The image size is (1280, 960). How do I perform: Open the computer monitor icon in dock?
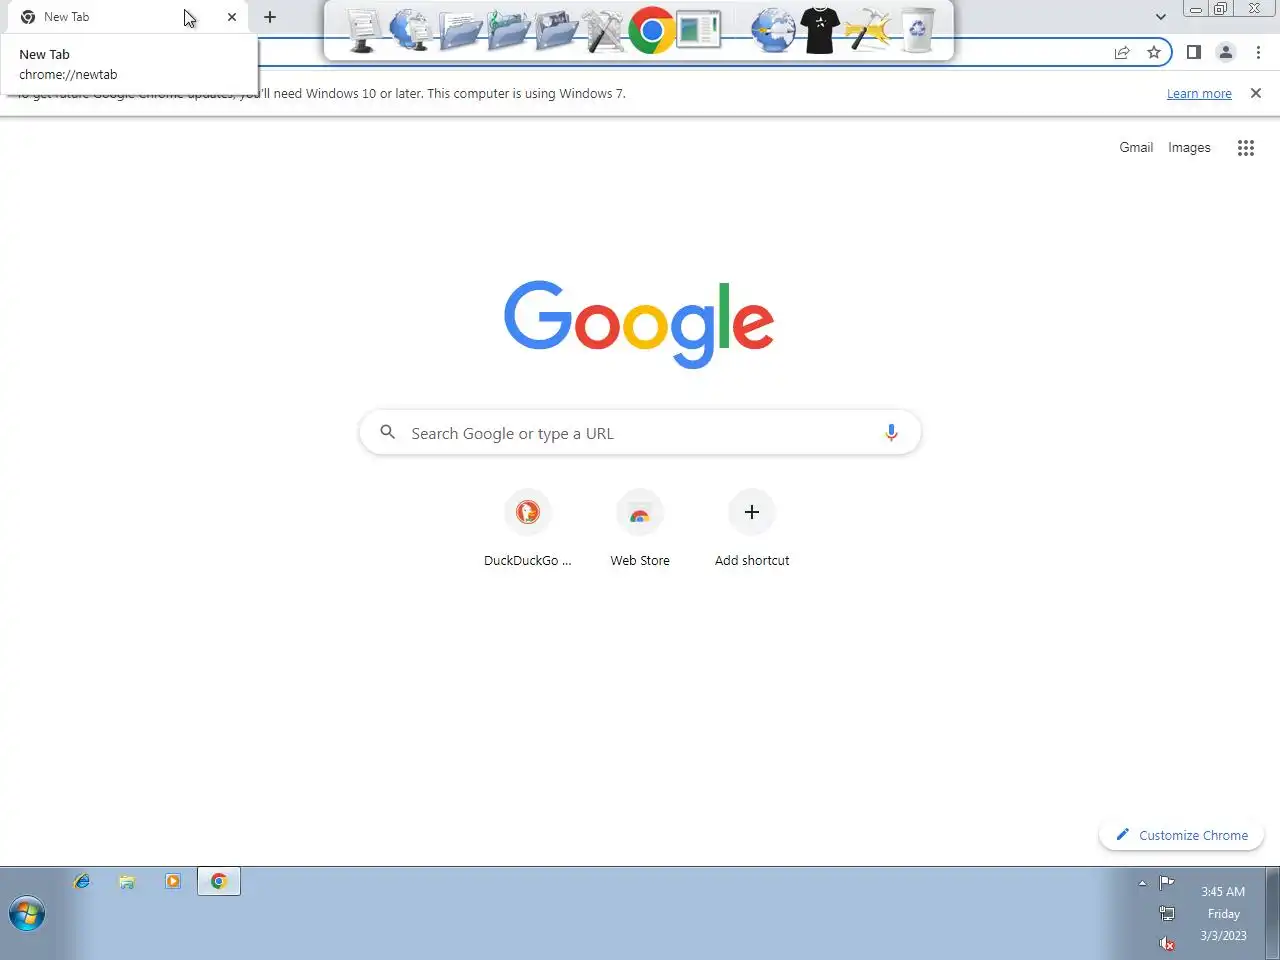tap(362, 30)
